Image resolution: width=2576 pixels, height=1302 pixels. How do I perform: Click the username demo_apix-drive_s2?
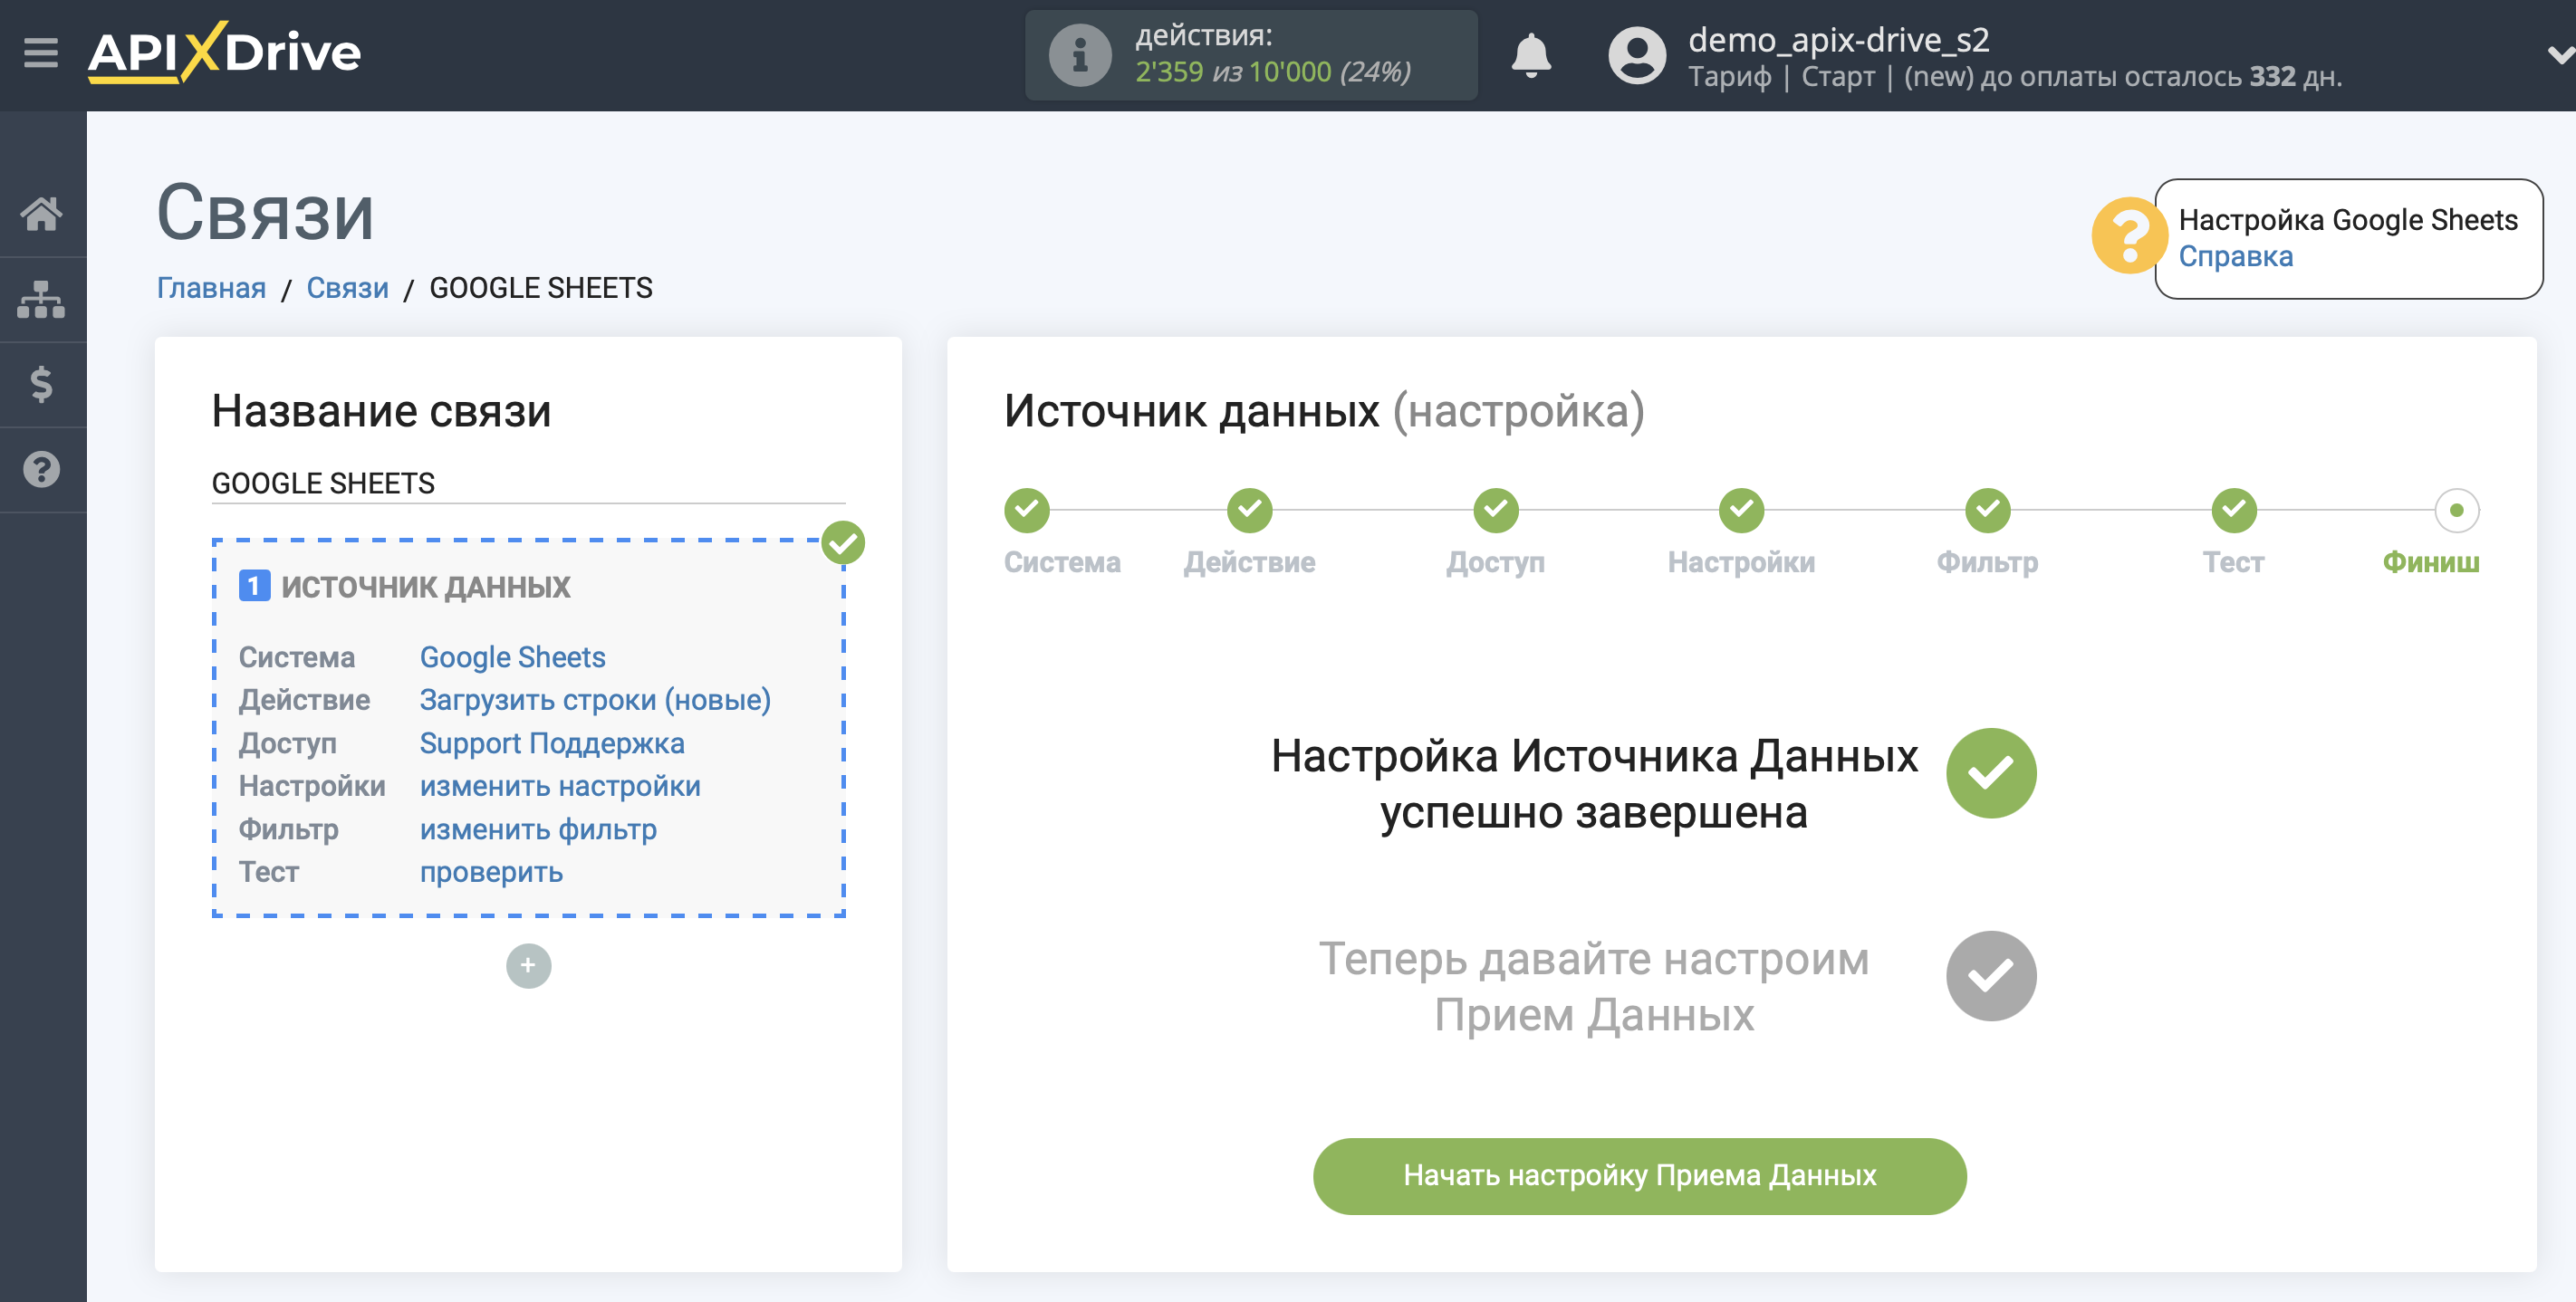click(x=1838, y=40)
